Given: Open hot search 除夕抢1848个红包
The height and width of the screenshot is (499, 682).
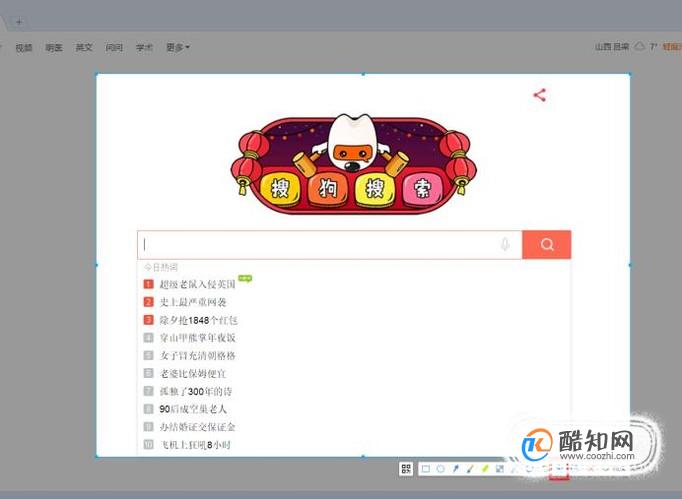Looking at the screenshot, I should coord(198,320).
